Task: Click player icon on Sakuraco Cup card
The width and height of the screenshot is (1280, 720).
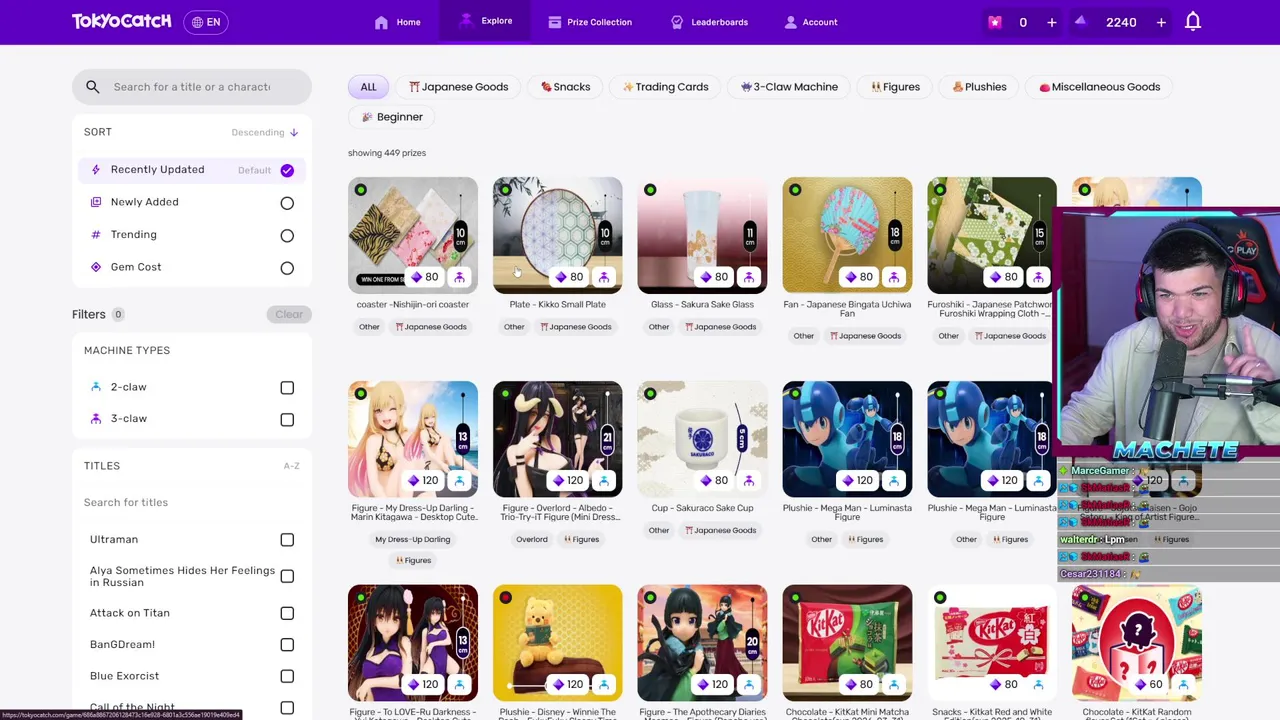Action: tap(749, 481)
